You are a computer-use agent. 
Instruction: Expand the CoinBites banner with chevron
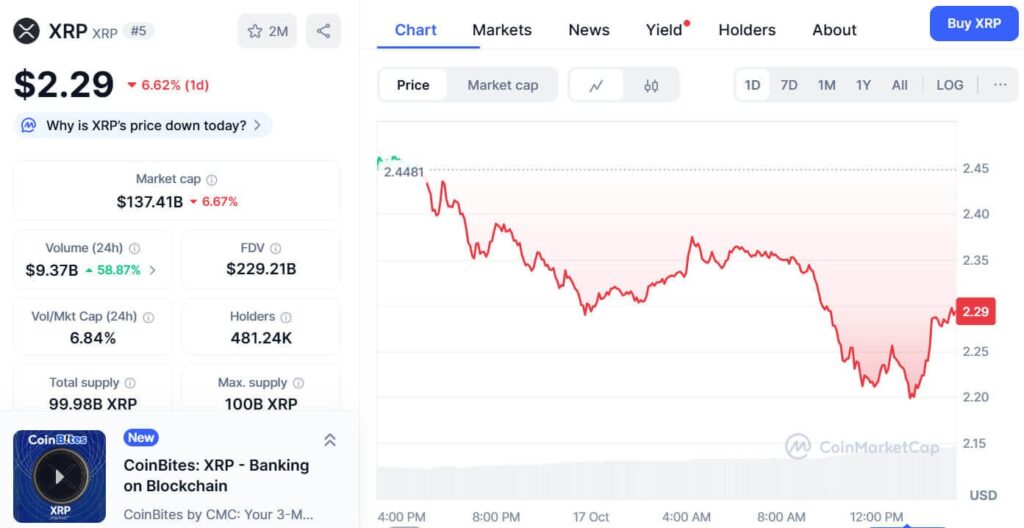pos(330,440)
